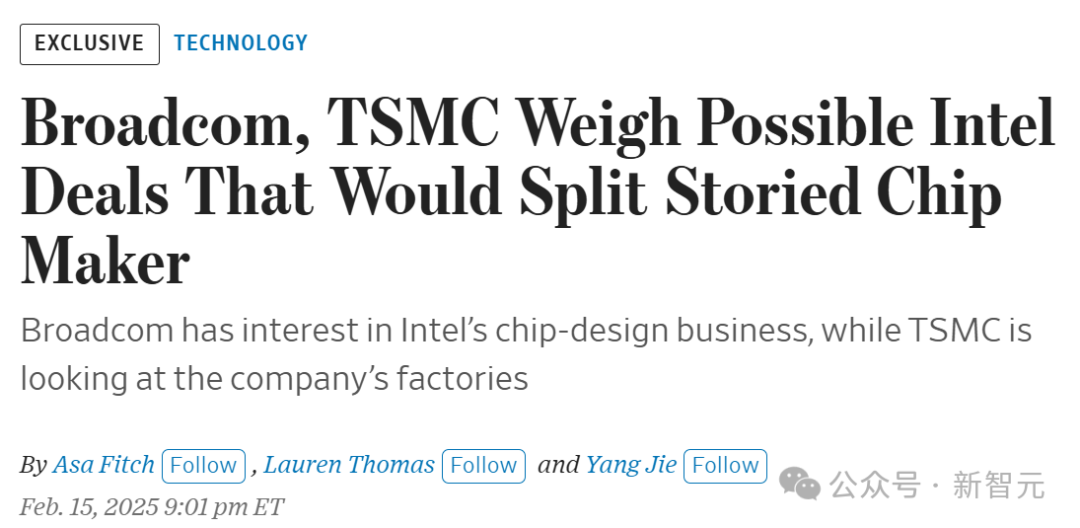Follow author Yang Jie
Viewport: 1080px width, 528px height.
point(725,466)
